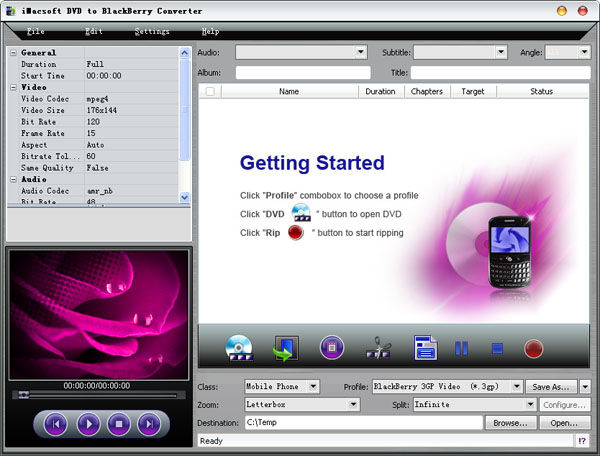
Task: Play the preview video
Action: click(89, 424)
